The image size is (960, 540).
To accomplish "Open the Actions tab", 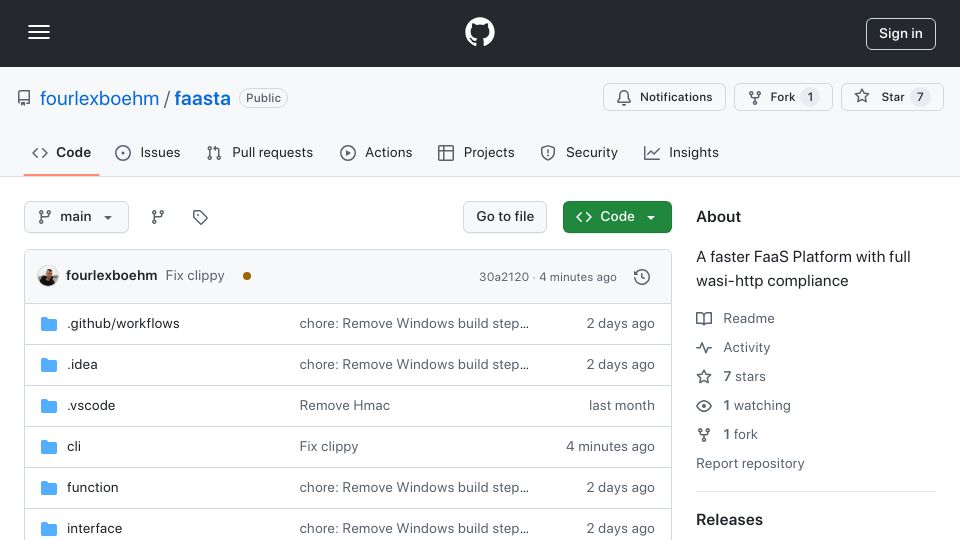I will tap(376, 152).
